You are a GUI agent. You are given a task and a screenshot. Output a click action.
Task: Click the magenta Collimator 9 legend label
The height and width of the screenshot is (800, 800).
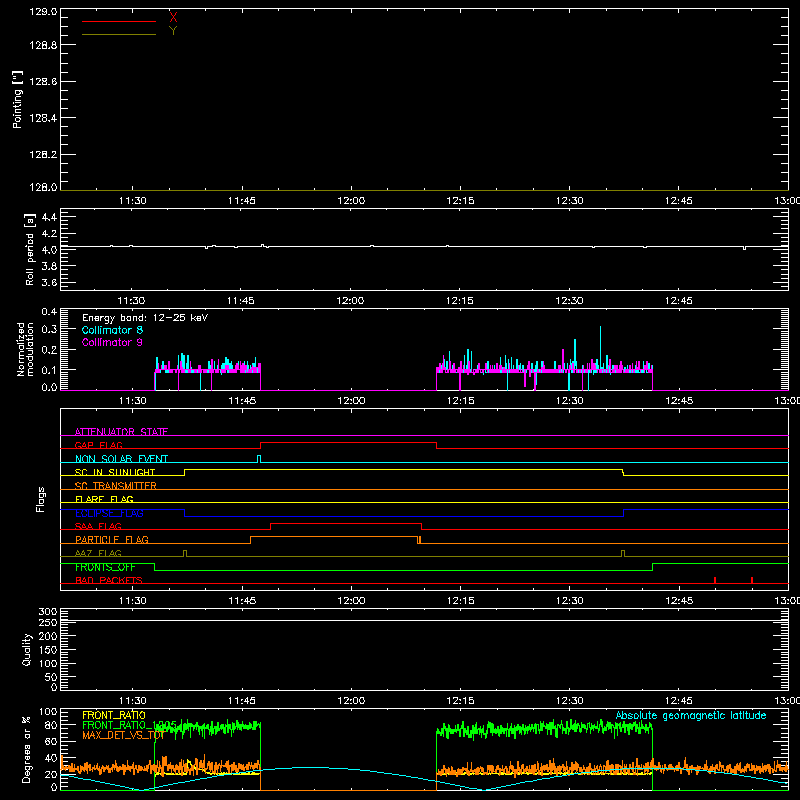112,342
